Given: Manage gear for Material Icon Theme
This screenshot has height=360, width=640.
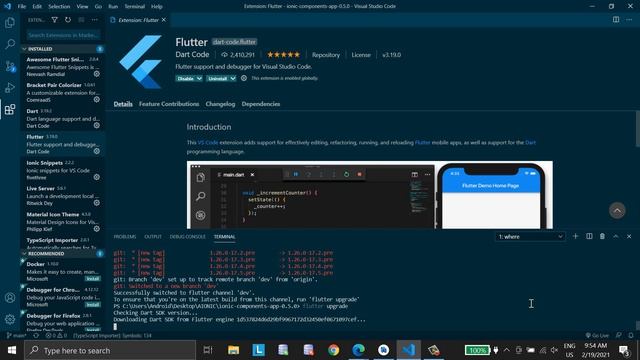Looking at the screenshot, I should click(x=97, y=229).
